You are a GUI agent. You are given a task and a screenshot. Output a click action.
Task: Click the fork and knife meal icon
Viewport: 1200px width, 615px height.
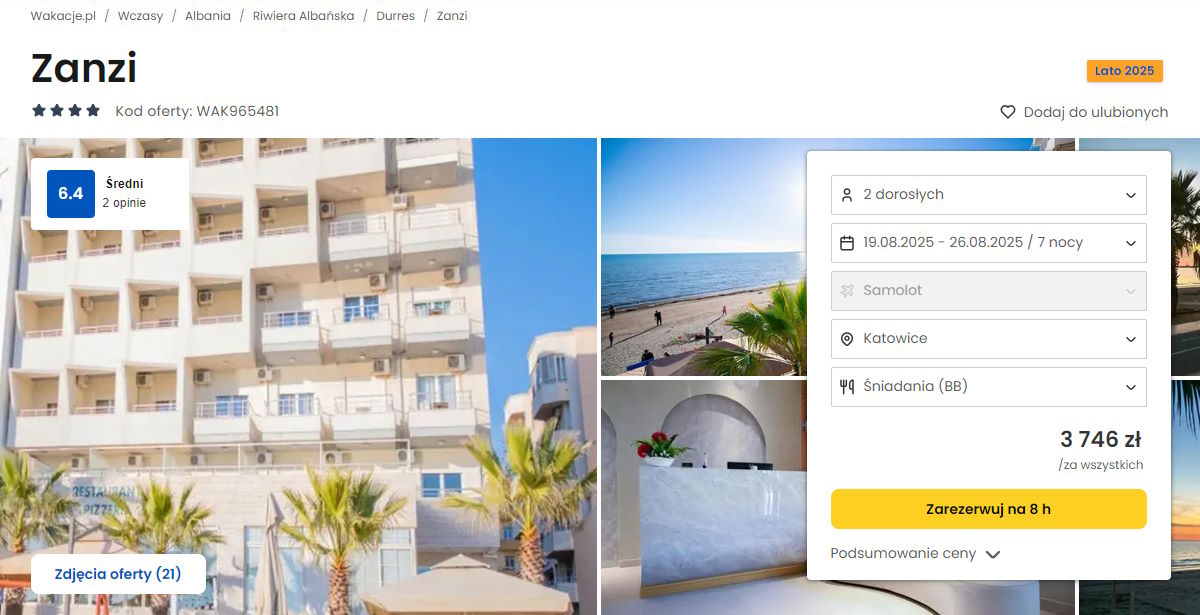pos(847,387)
